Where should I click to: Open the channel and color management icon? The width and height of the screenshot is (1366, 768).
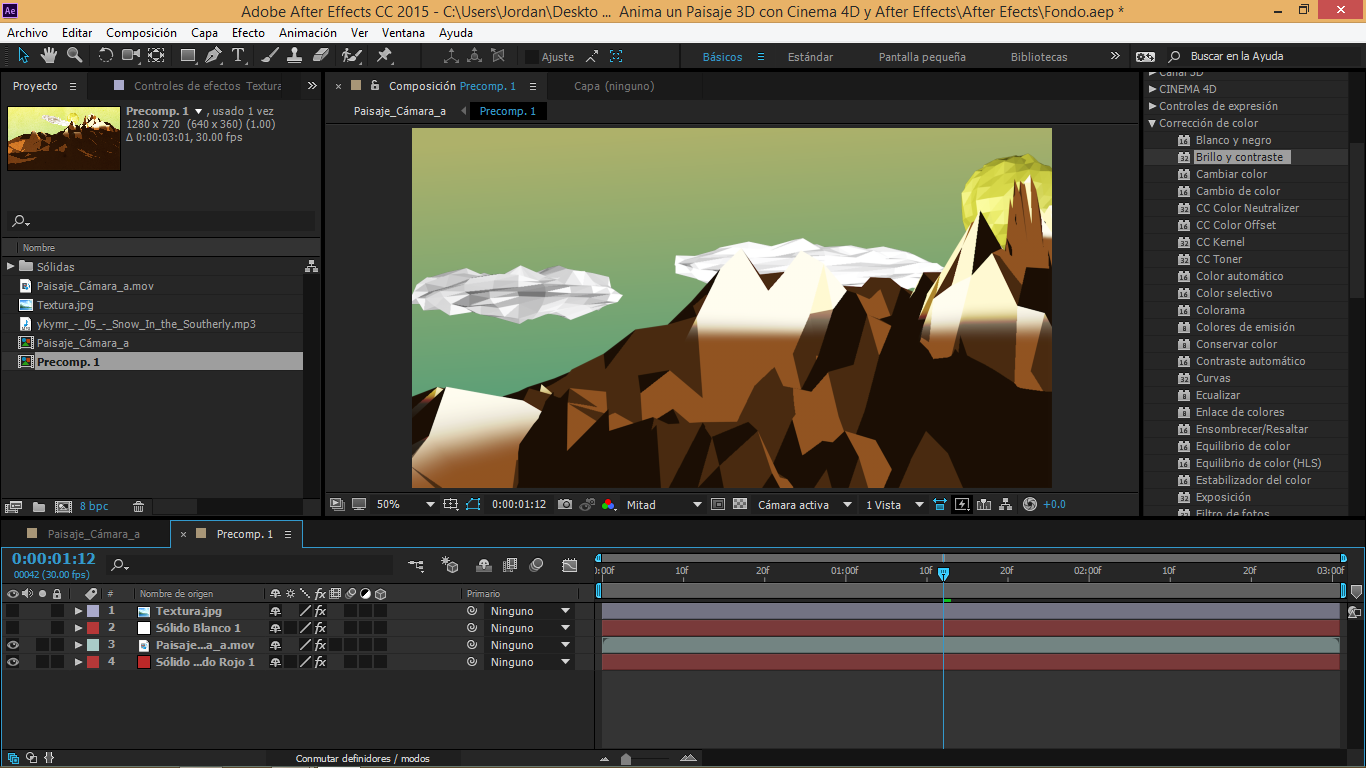(609, 505)
